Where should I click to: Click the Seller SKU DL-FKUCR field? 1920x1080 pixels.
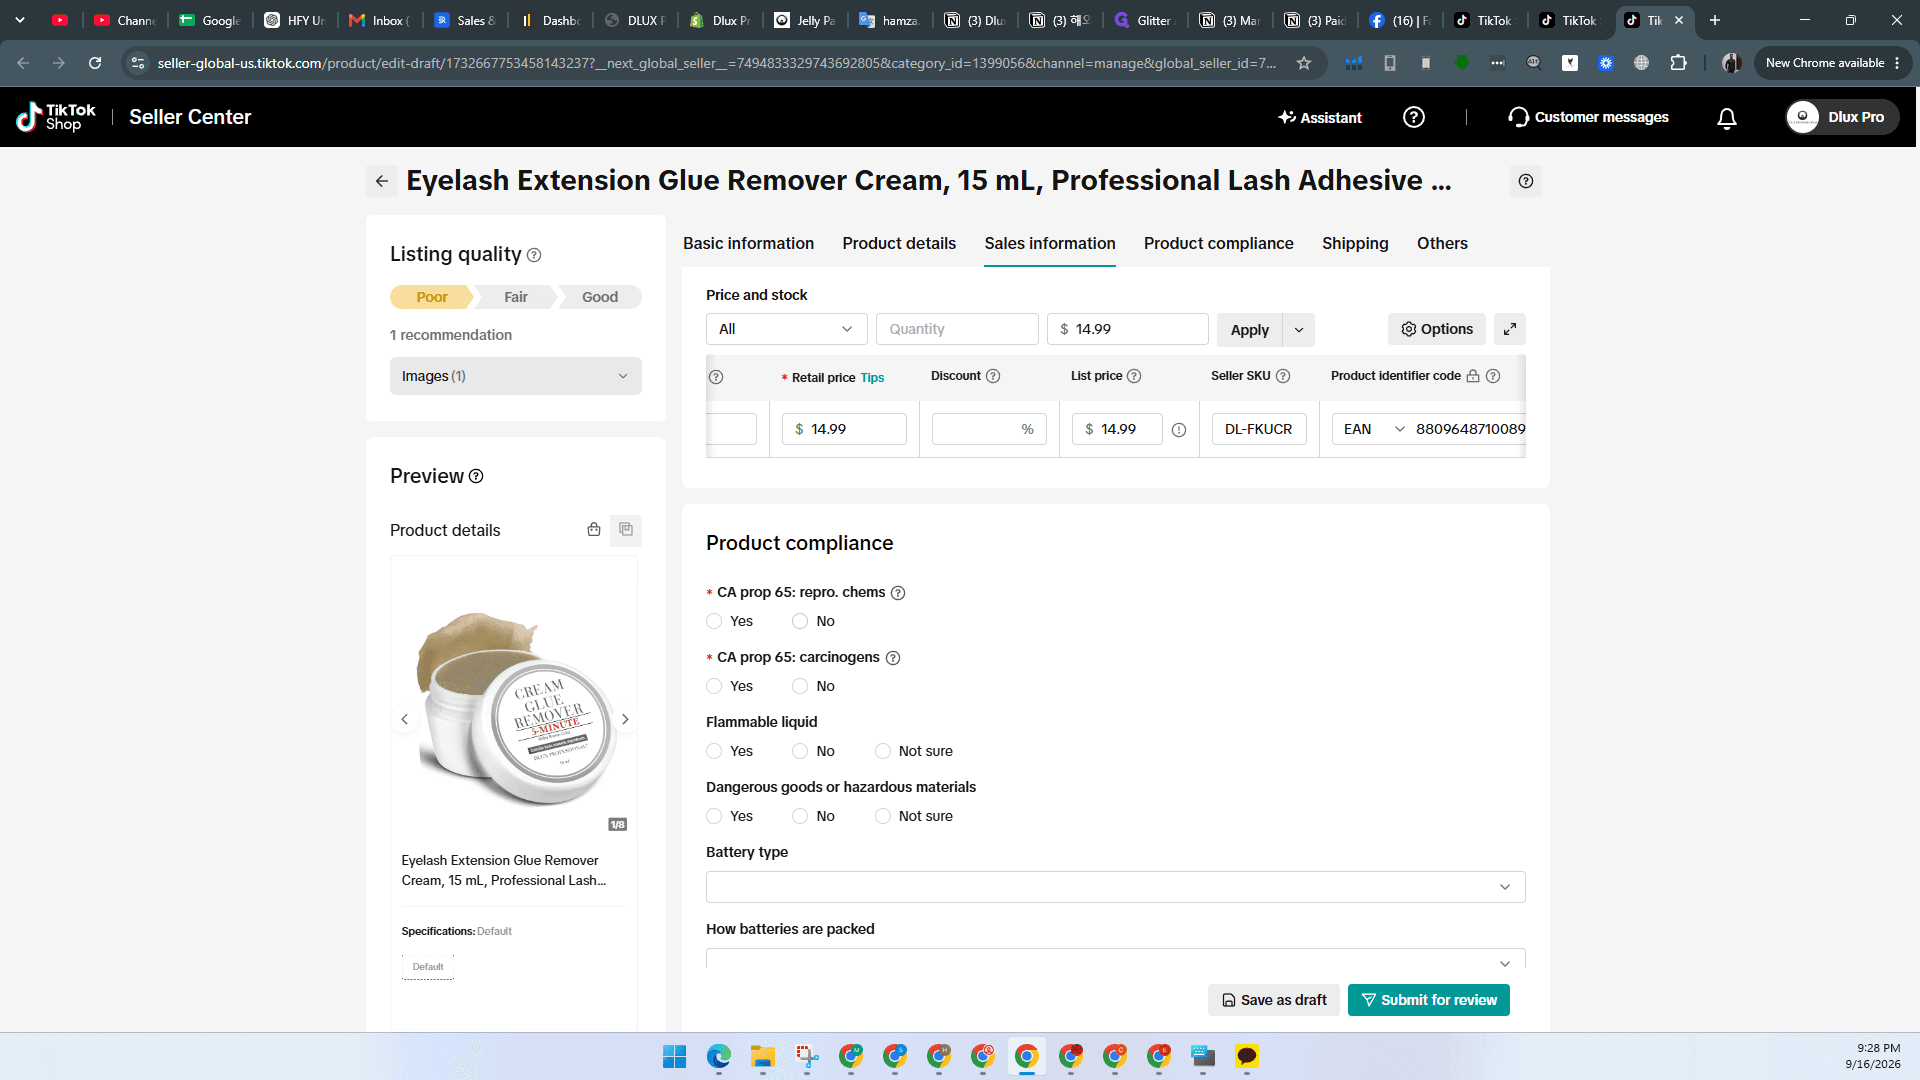tap(1259, 429)
